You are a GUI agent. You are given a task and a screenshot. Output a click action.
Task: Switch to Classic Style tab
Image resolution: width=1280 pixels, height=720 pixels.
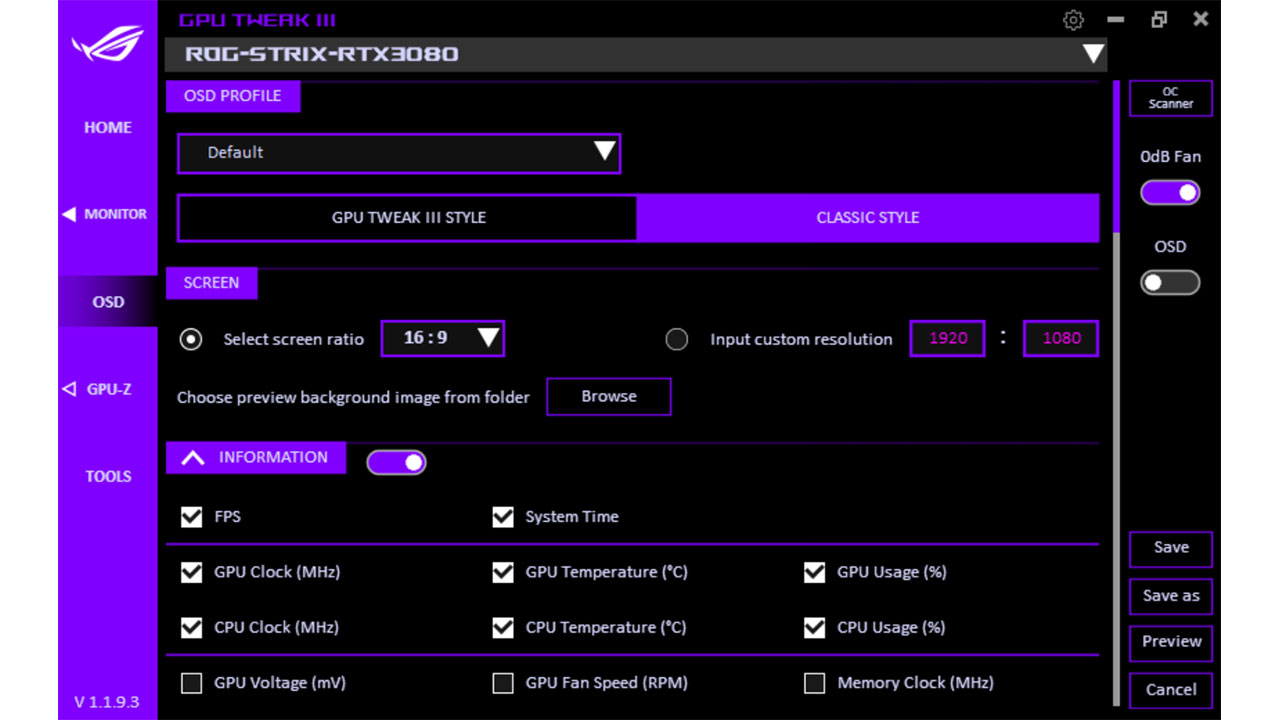pos(867,217)
